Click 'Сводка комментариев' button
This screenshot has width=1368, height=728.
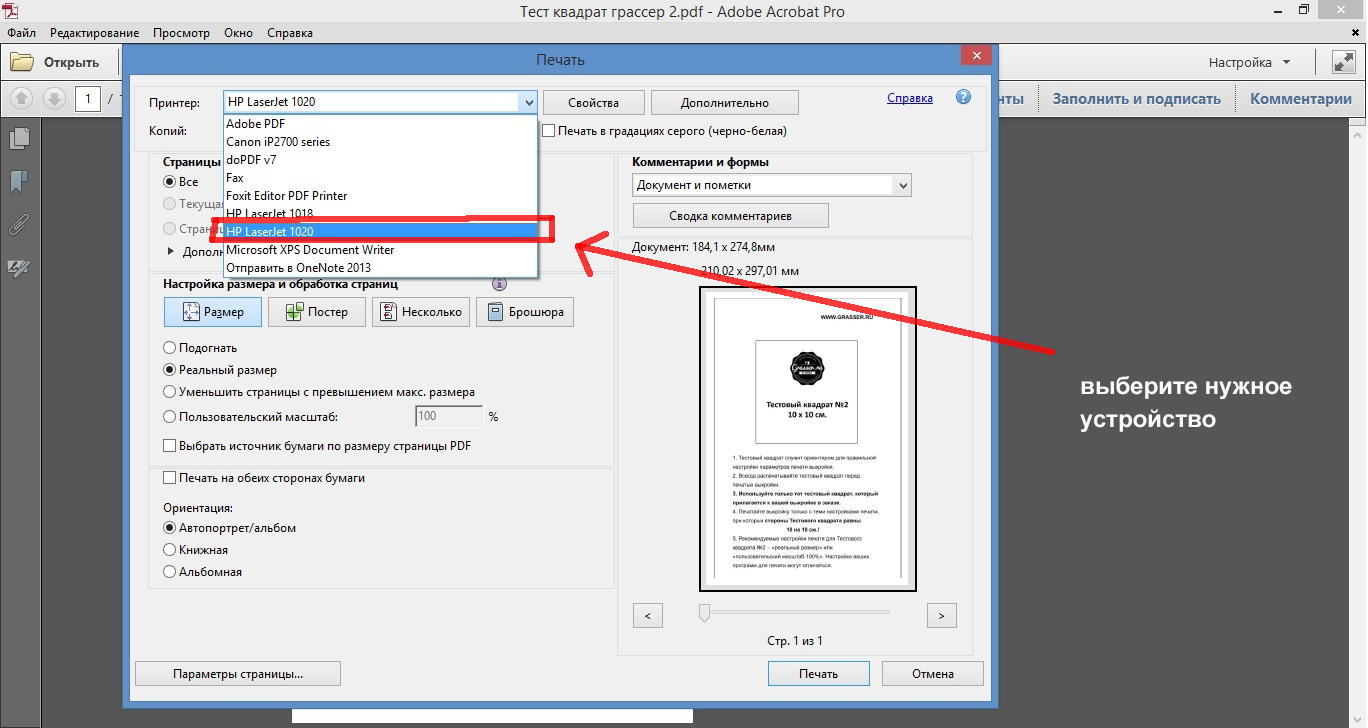point(731,216)
